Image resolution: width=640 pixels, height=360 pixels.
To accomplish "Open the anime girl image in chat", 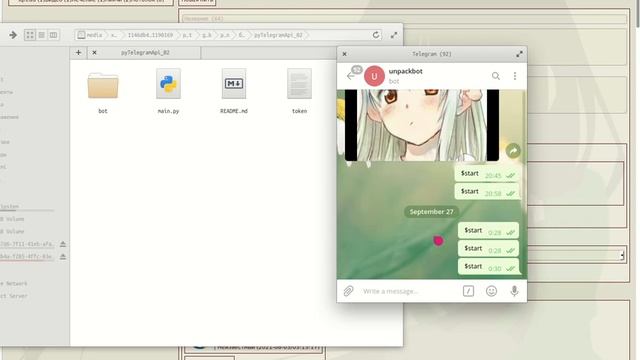I will click(422, 125).
